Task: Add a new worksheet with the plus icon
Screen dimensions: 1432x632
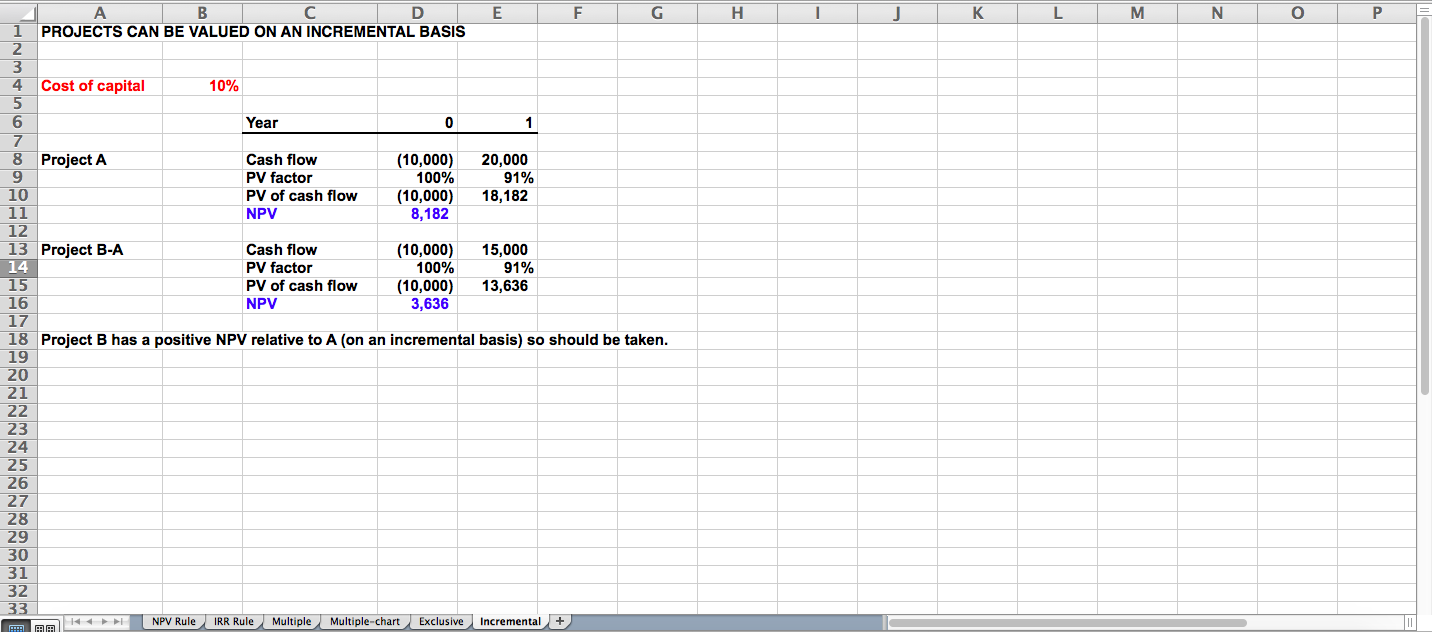Action: tap(559, 621)
